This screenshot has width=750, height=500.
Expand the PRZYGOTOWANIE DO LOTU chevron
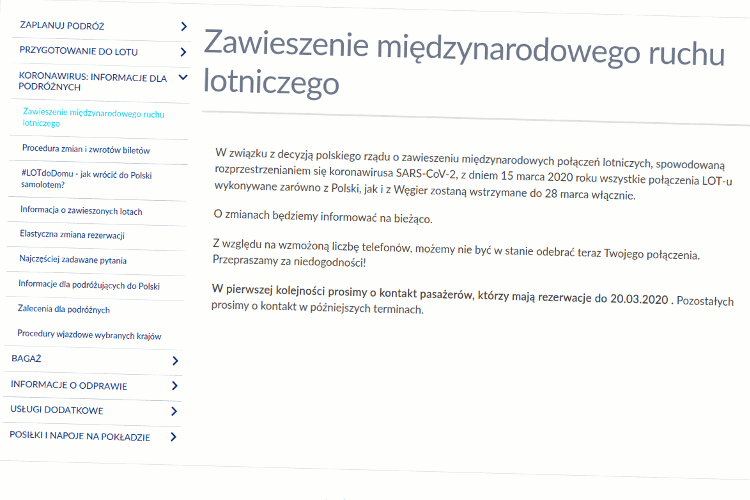tap(183, 52)
